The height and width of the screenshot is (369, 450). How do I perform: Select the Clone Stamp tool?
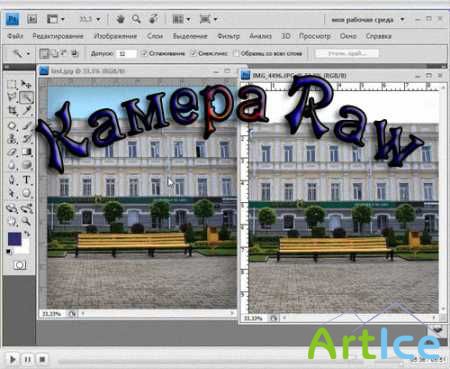click(x=12, y=139)
